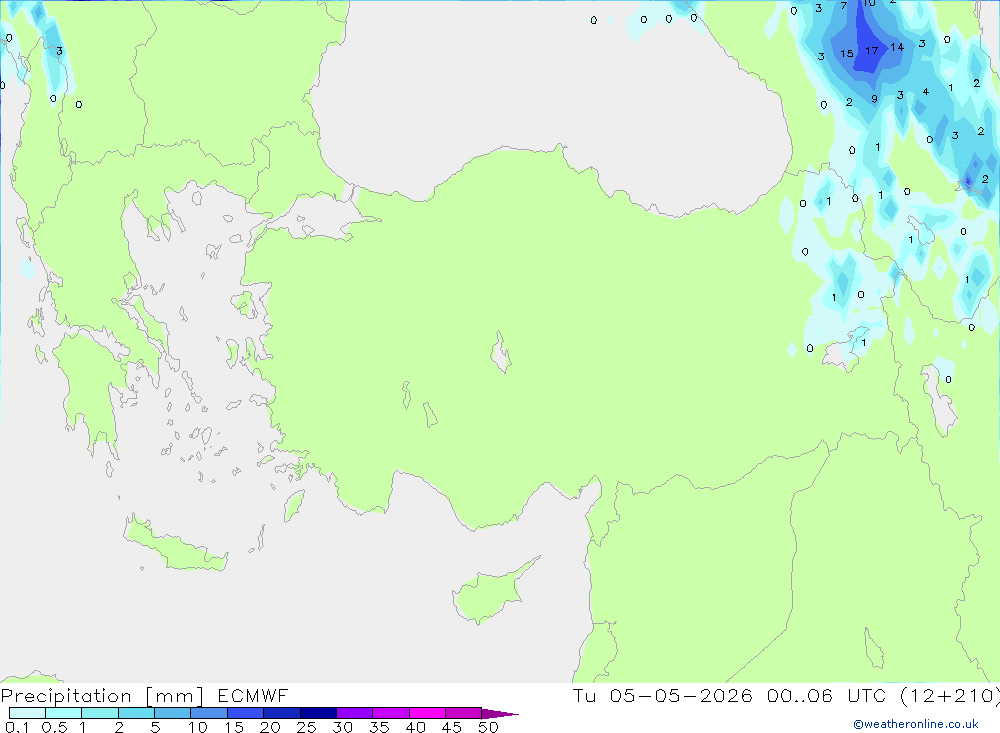Click the over-50 mm legend arrow tip
Screen dimensions: 1000x733
click(x=500, y=713)
